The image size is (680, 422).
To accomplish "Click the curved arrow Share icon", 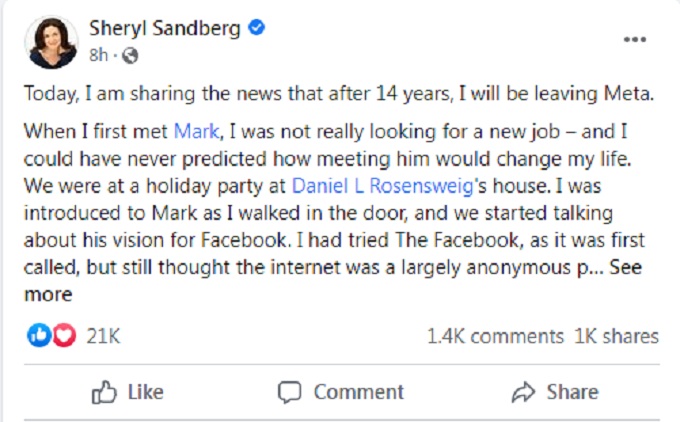I will coord(523,392).
